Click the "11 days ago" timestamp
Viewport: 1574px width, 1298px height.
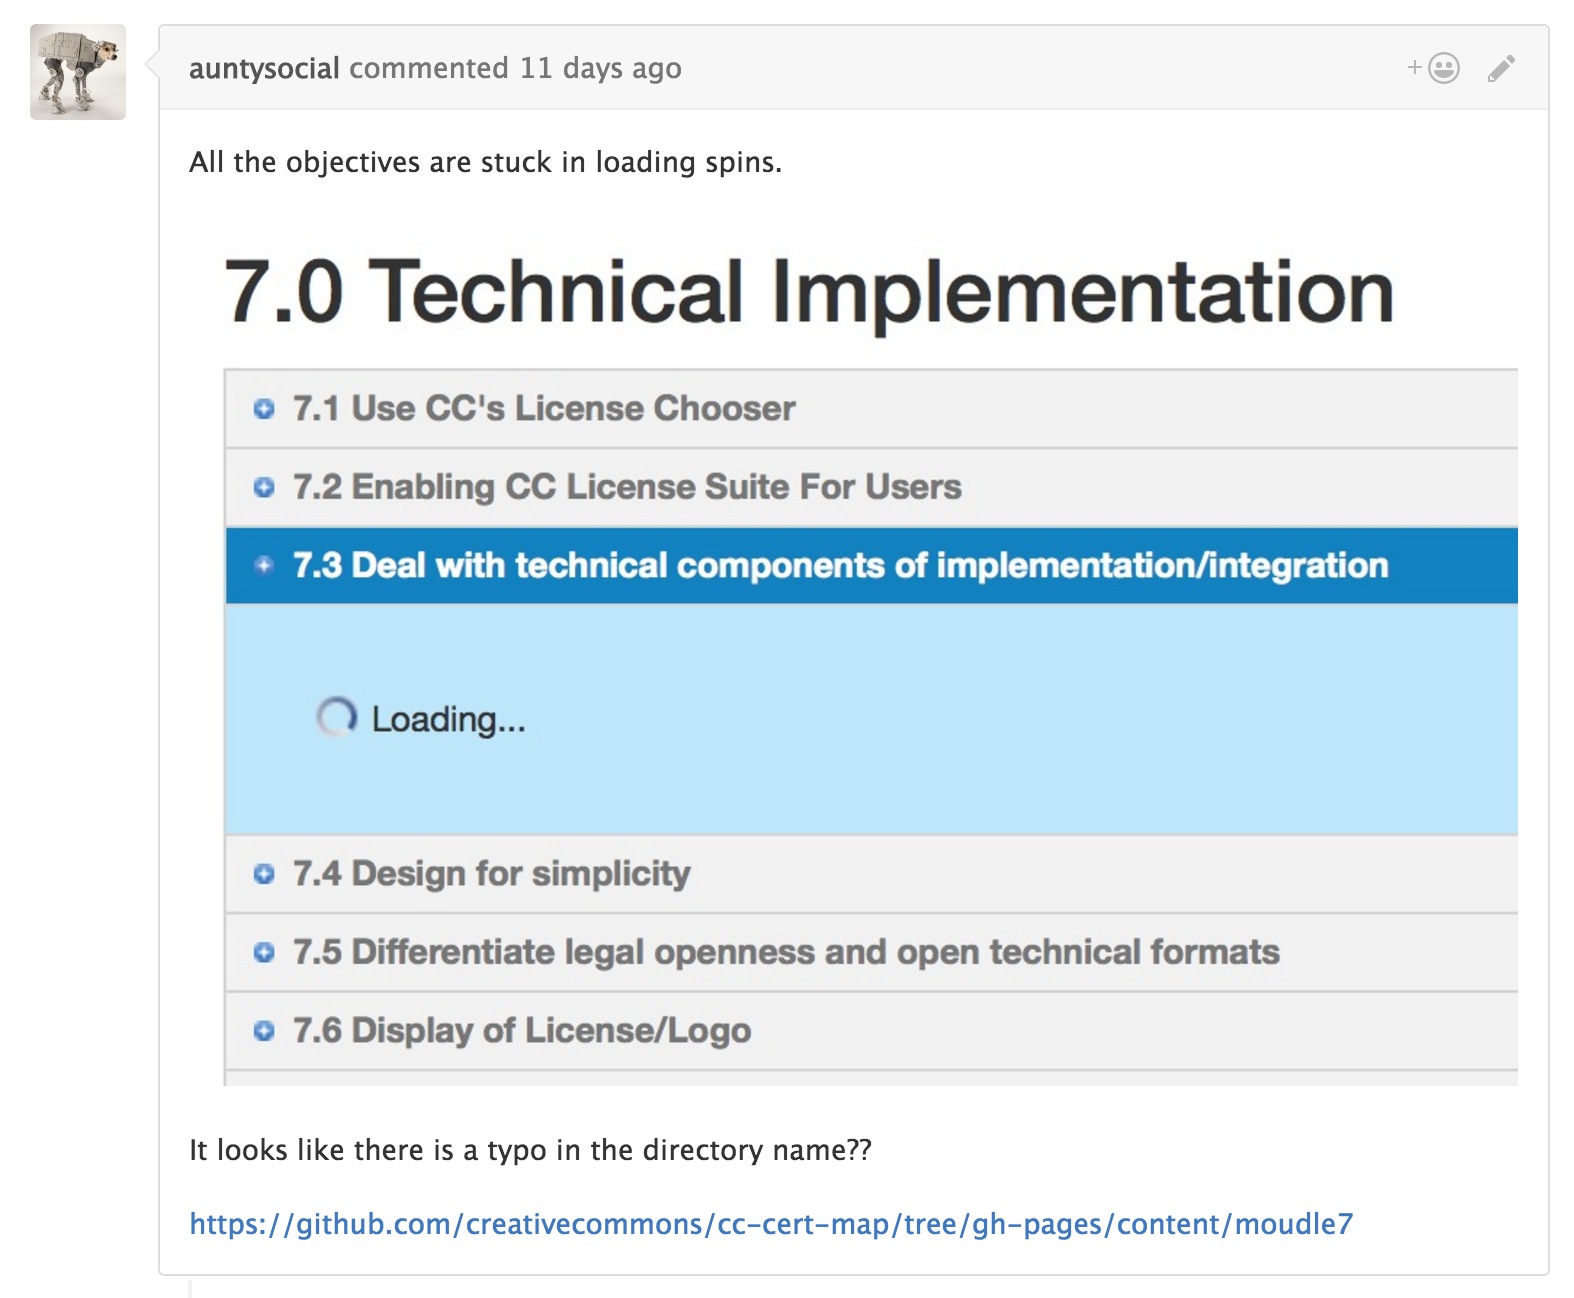click(600, 68)
